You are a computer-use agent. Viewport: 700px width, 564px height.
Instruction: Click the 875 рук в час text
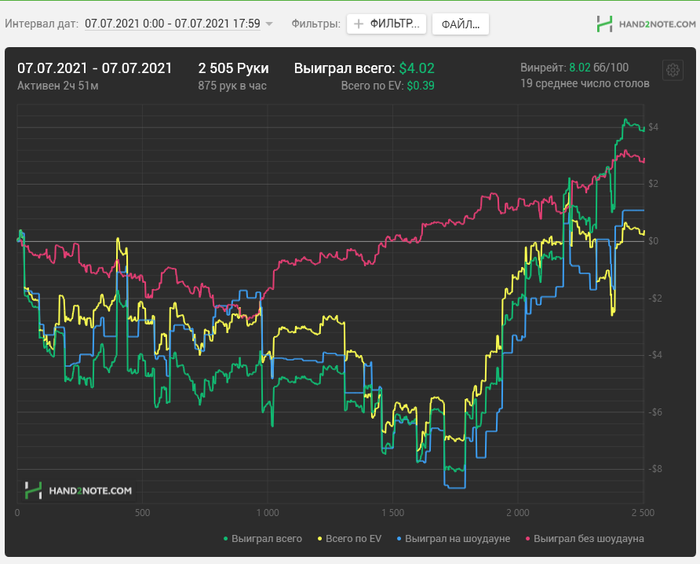[x=232, y=85]
